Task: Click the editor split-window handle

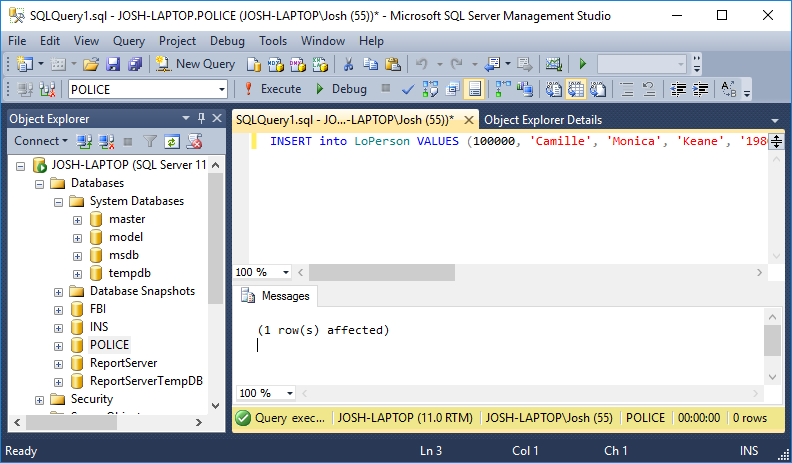Action: 776,141
